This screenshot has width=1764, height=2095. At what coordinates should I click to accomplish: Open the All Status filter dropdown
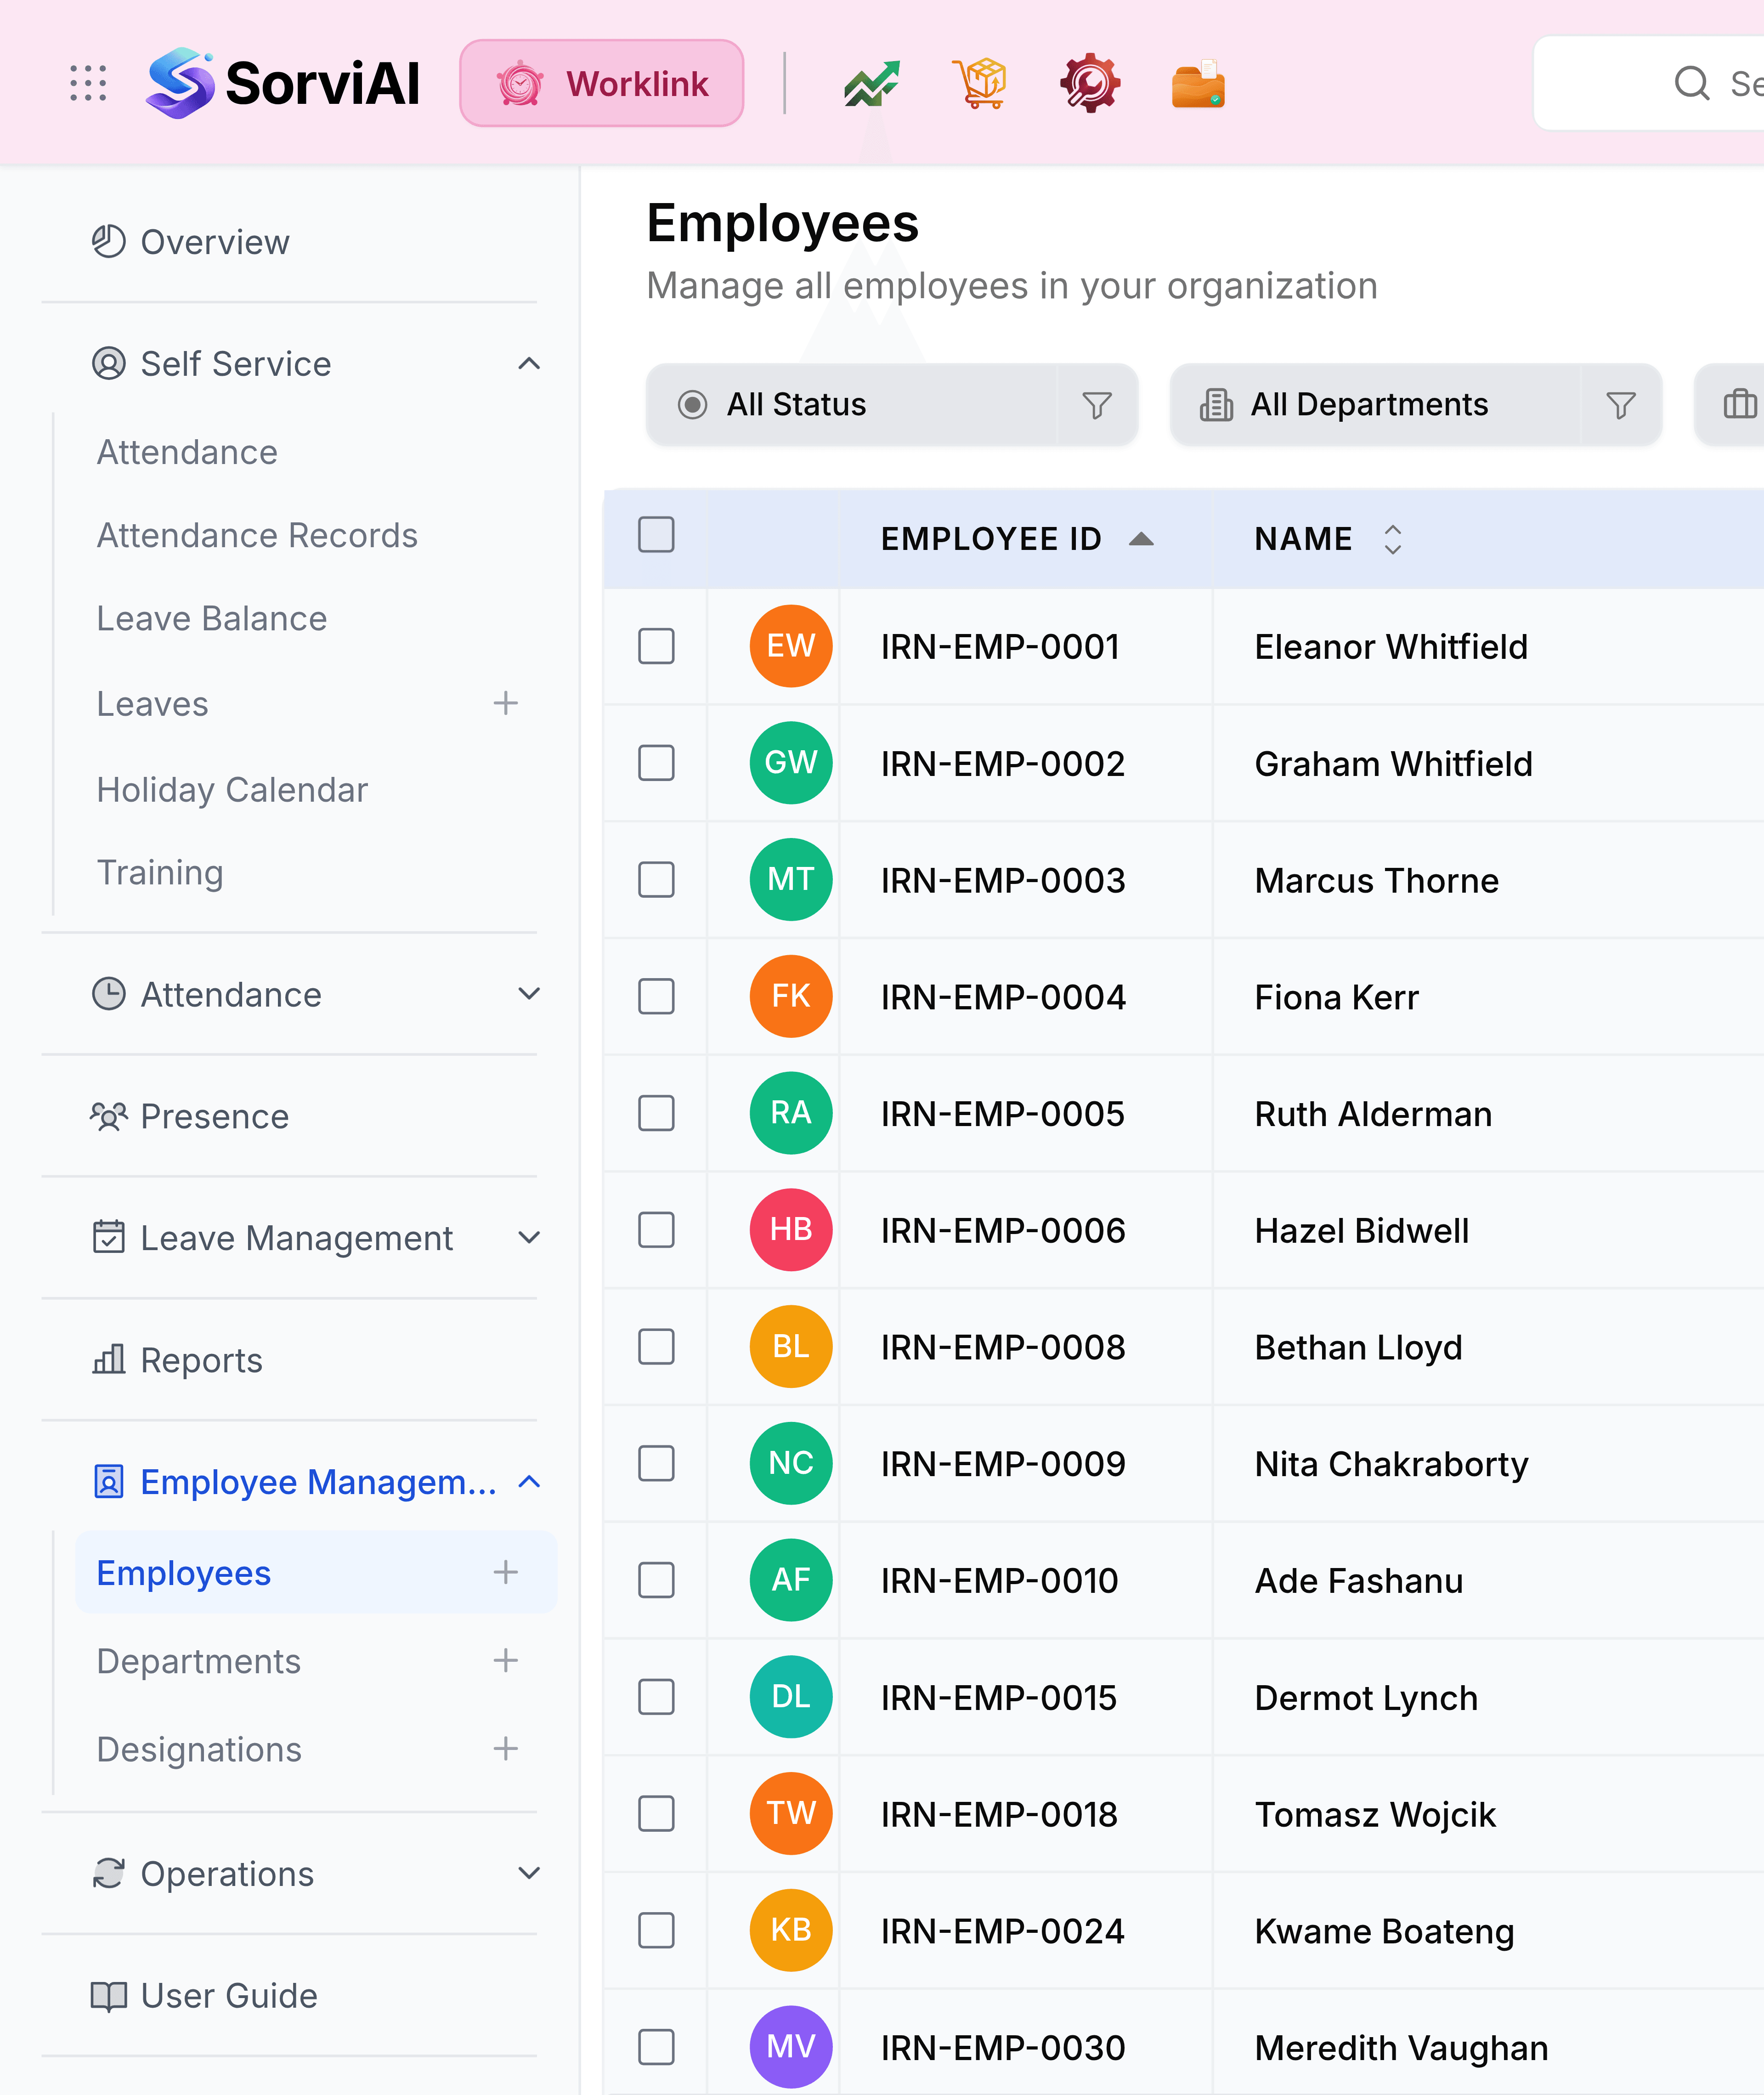892,405
